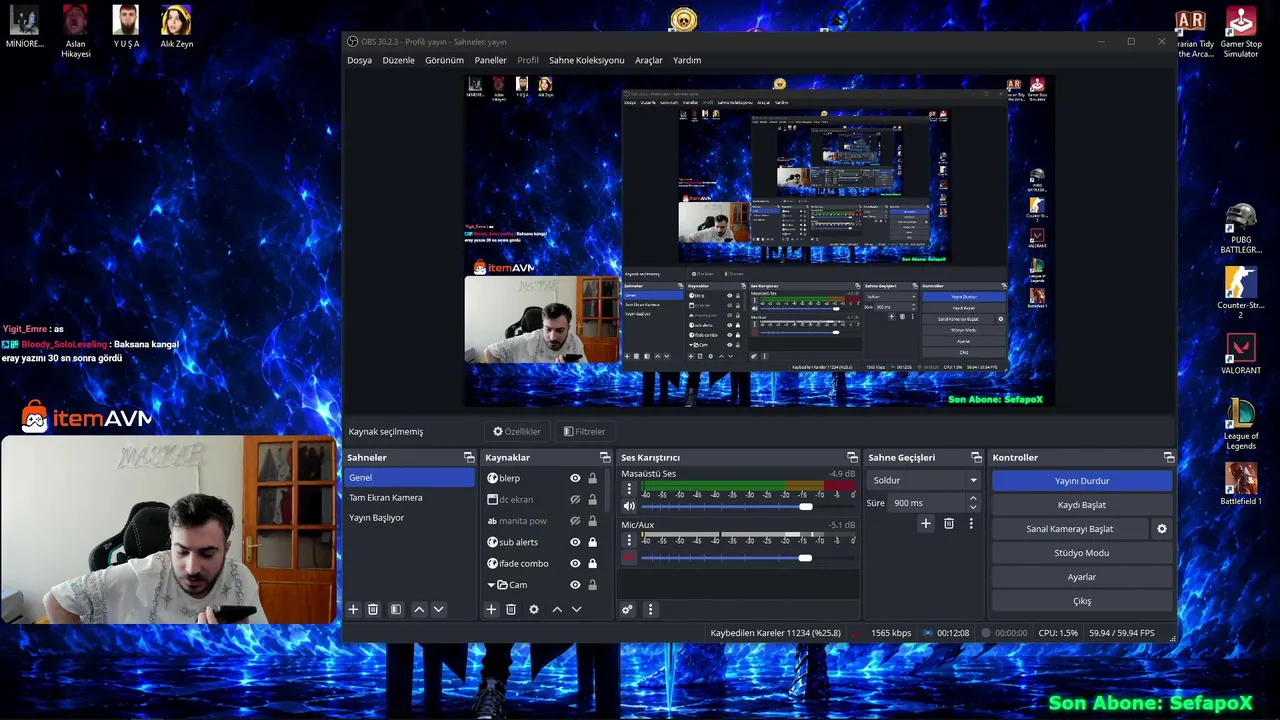Viewport: 1280px width, 720px height.
Task: Open Counter-Strike 2 desktop shortcut
Action: pos(1241,293)
